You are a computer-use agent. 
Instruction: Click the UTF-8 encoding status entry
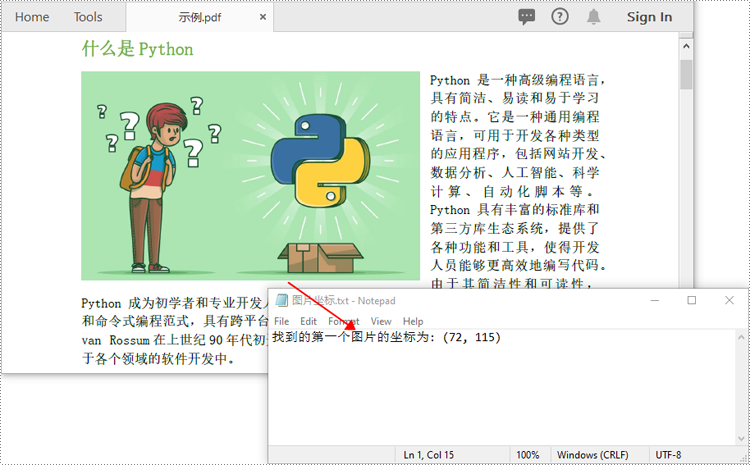pos(668,455)
